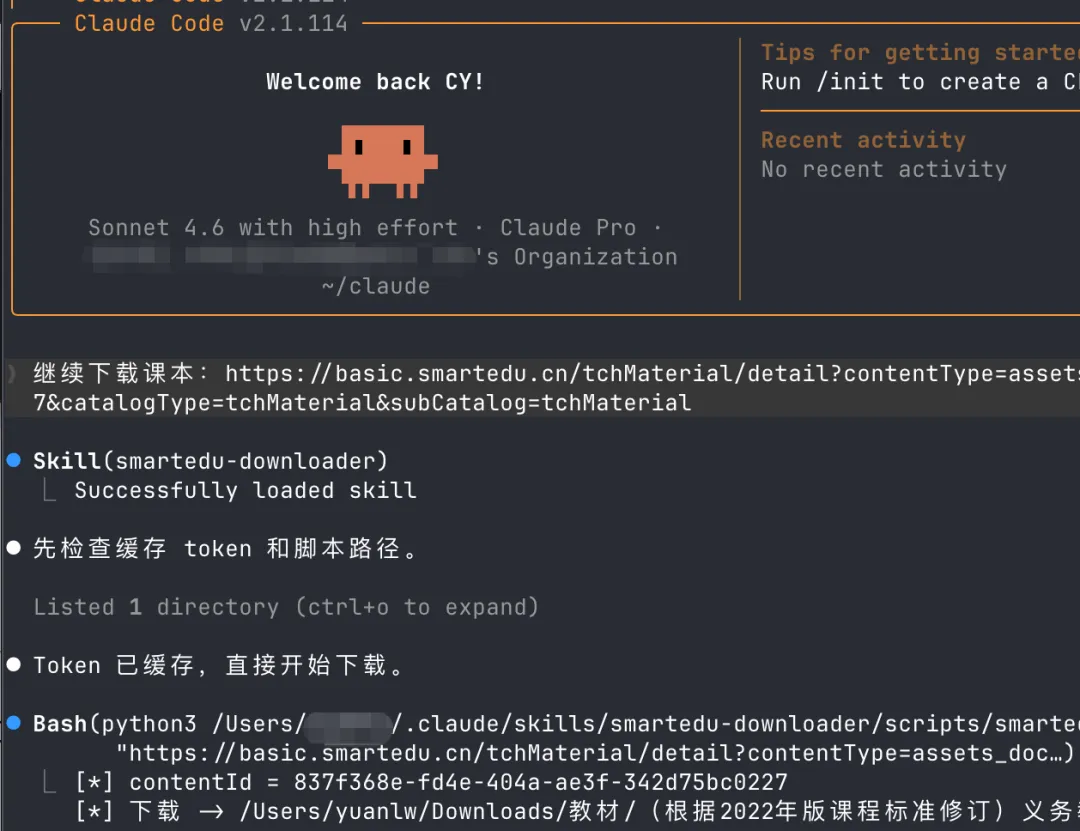Click the Claude Code v2.1.114 title
Screen dimensions: 1080x831
coord(211,23)
